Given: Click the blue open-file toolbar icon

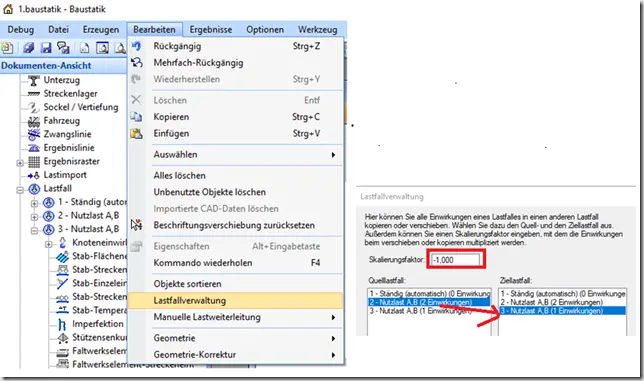Looking at the screenshot, I should (28, 48).
